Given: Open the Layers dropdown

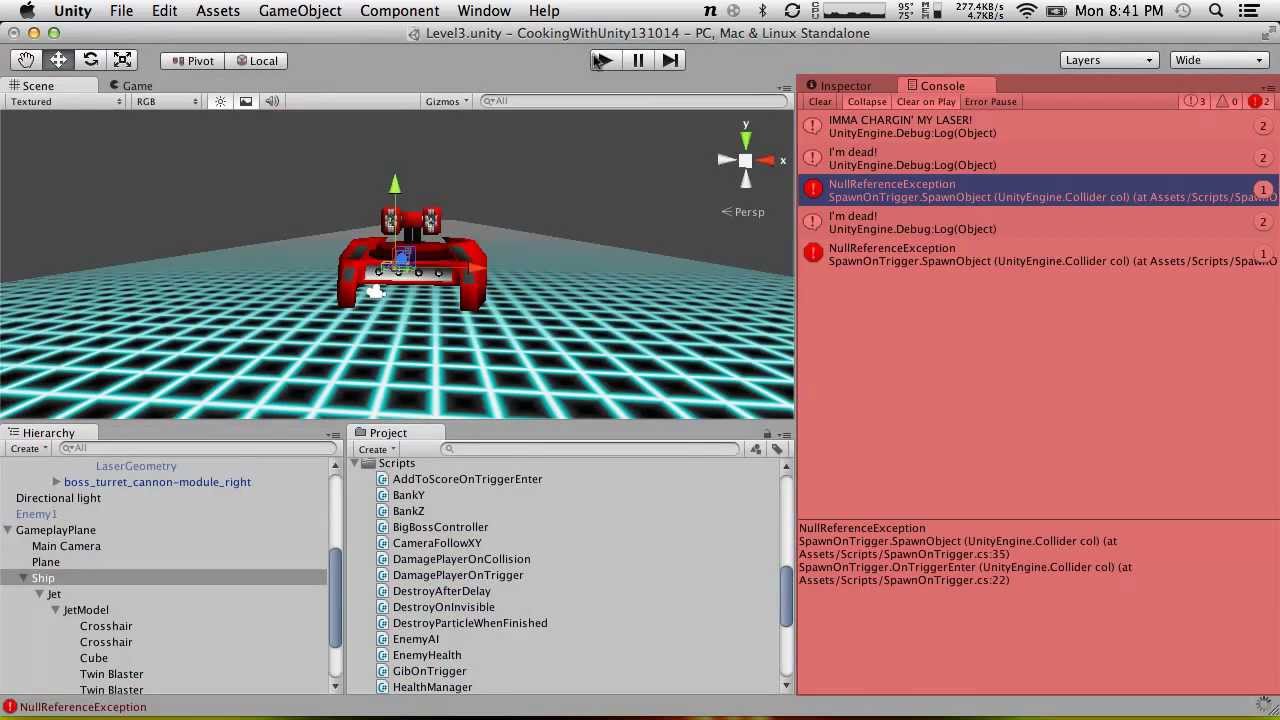Looking at the screenshot, I should (x=1108, y=60).
